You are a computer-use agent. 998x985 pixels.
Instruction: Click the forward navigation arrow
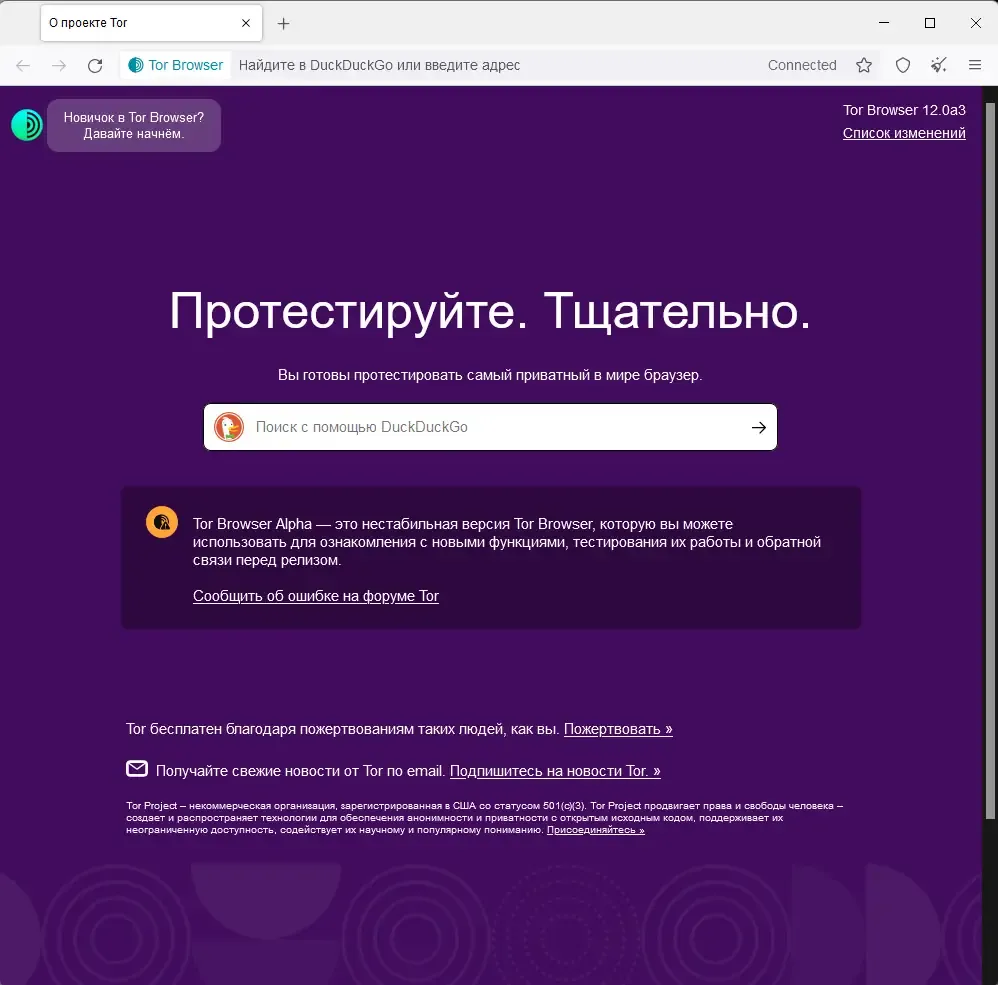click(x=59, y=66)
